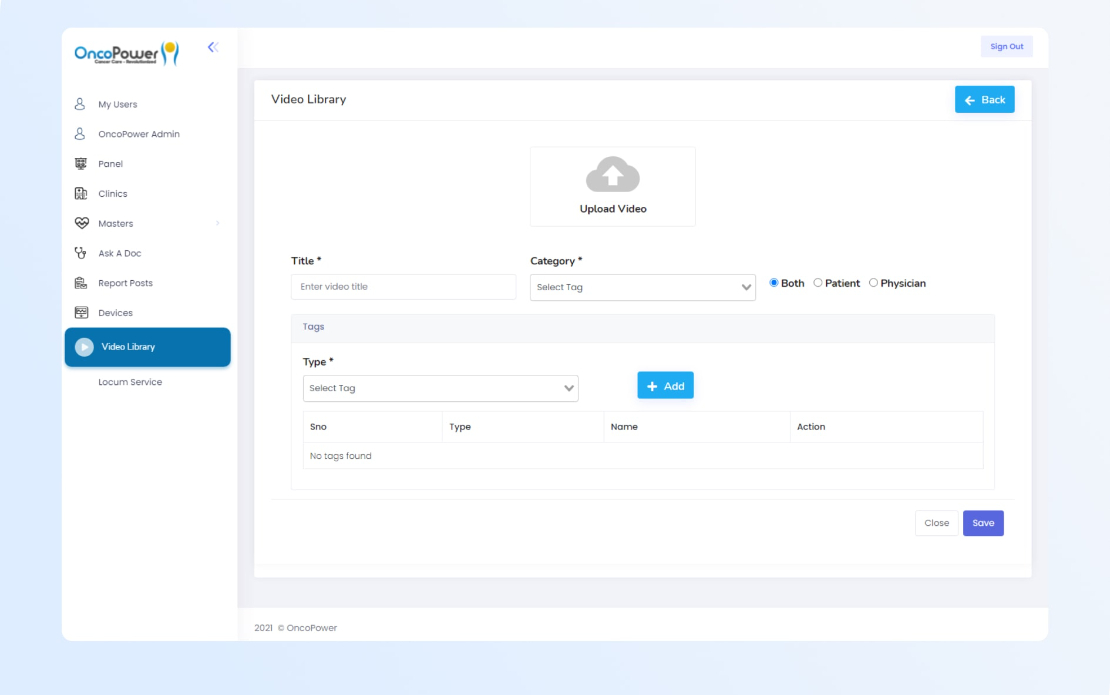Collapse sidebar with double-chevron icon
This screenshot has width=1110, height=695.
(213, 47)
